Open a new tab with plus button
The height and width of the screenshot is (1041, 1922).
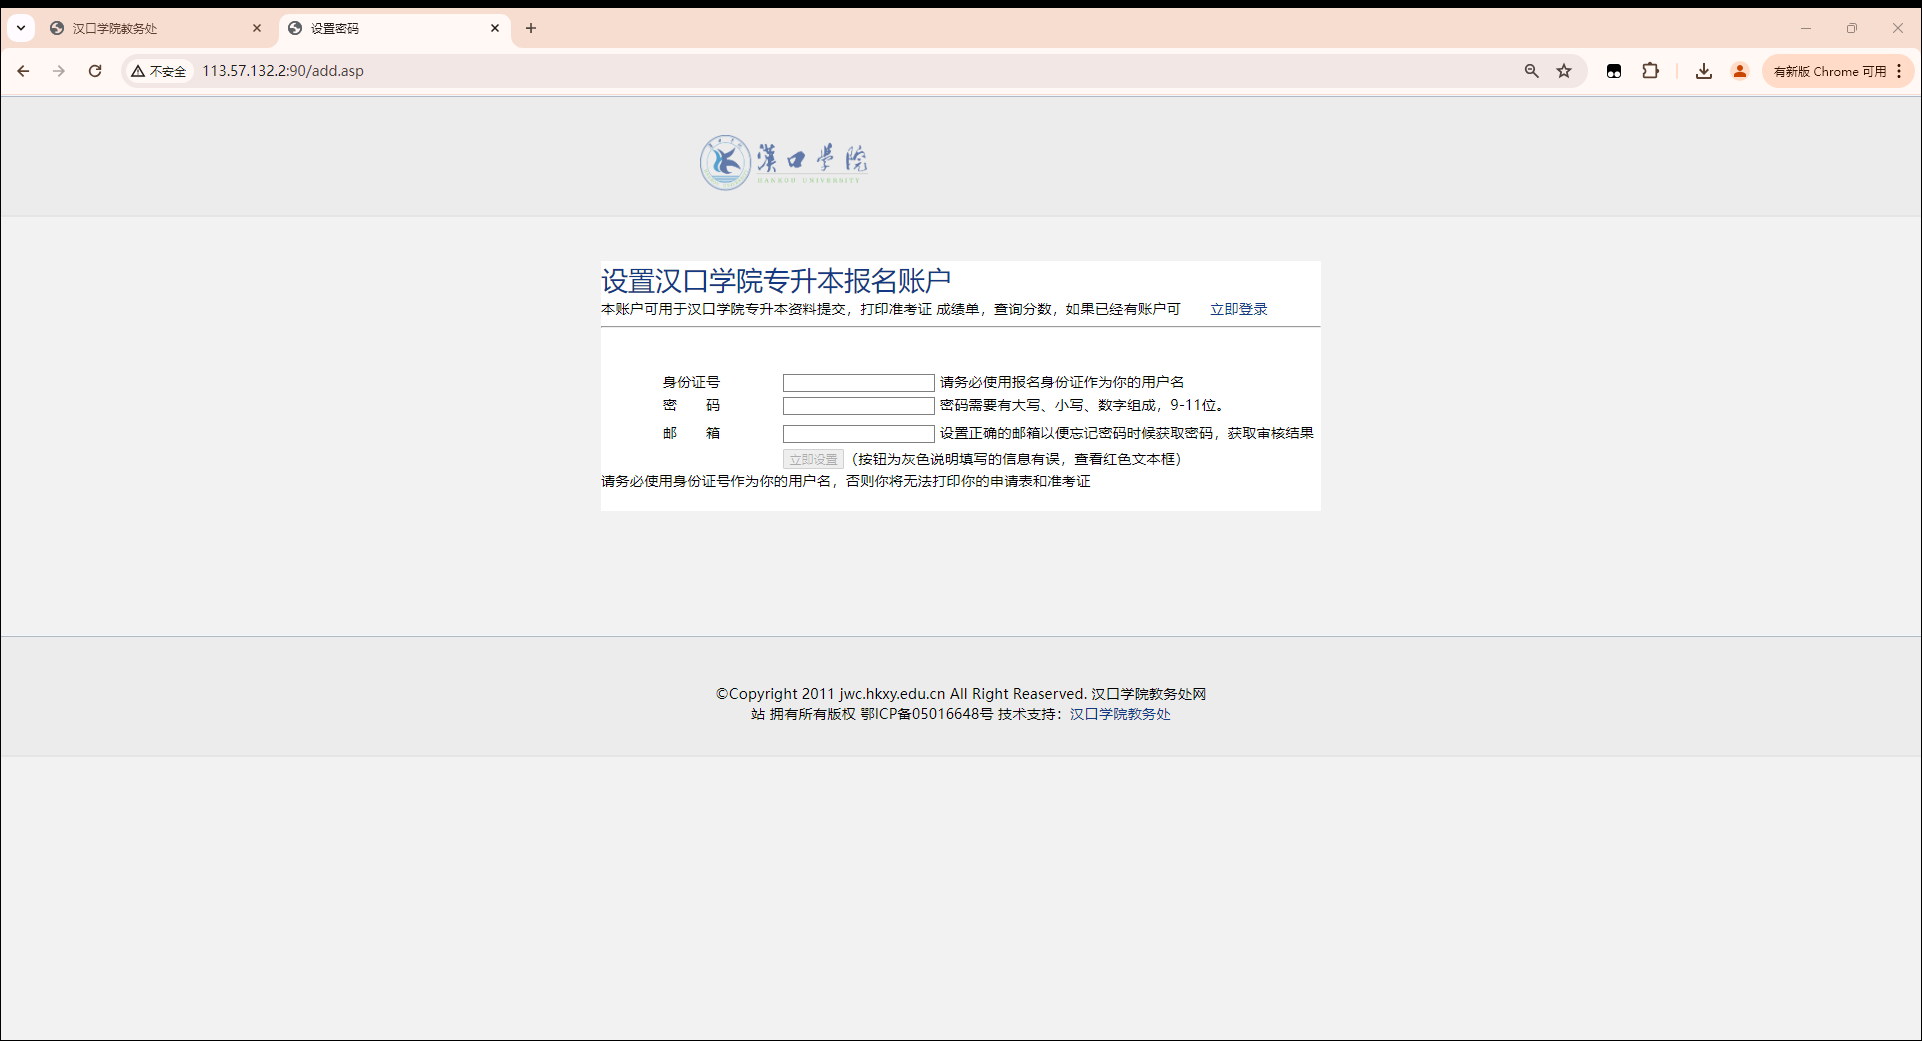click(x=531, y=28)
